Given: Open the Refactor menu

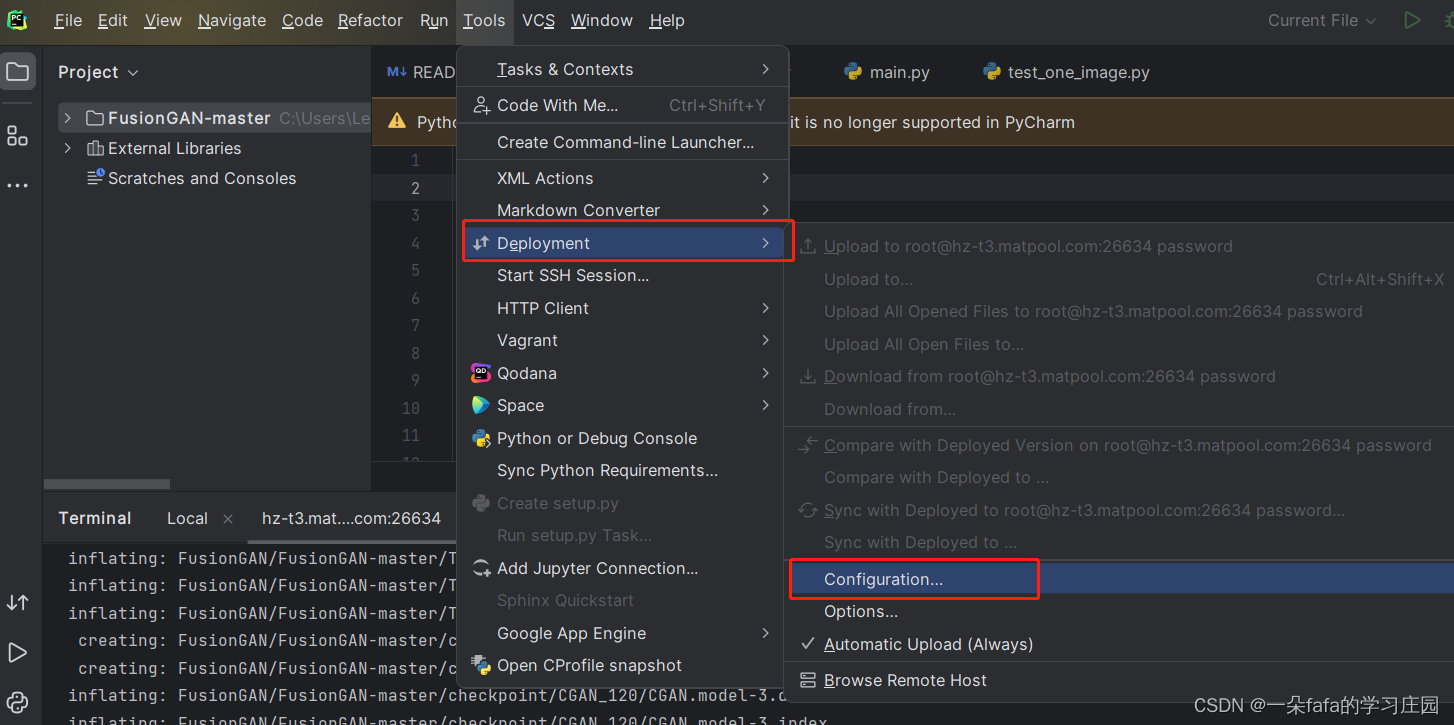Looking at the screenshot, I should (370, 20).
